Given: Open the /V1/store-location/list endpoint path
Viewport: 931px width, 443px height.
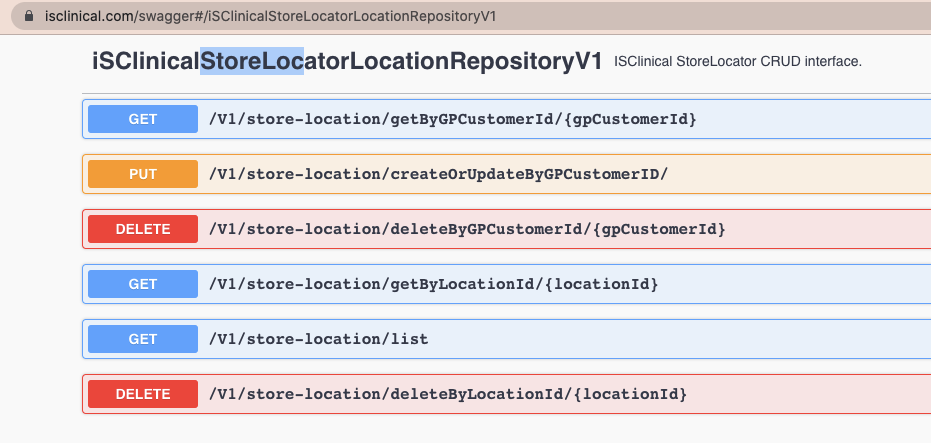Looking at the screenshot, I should coord(318,339).
